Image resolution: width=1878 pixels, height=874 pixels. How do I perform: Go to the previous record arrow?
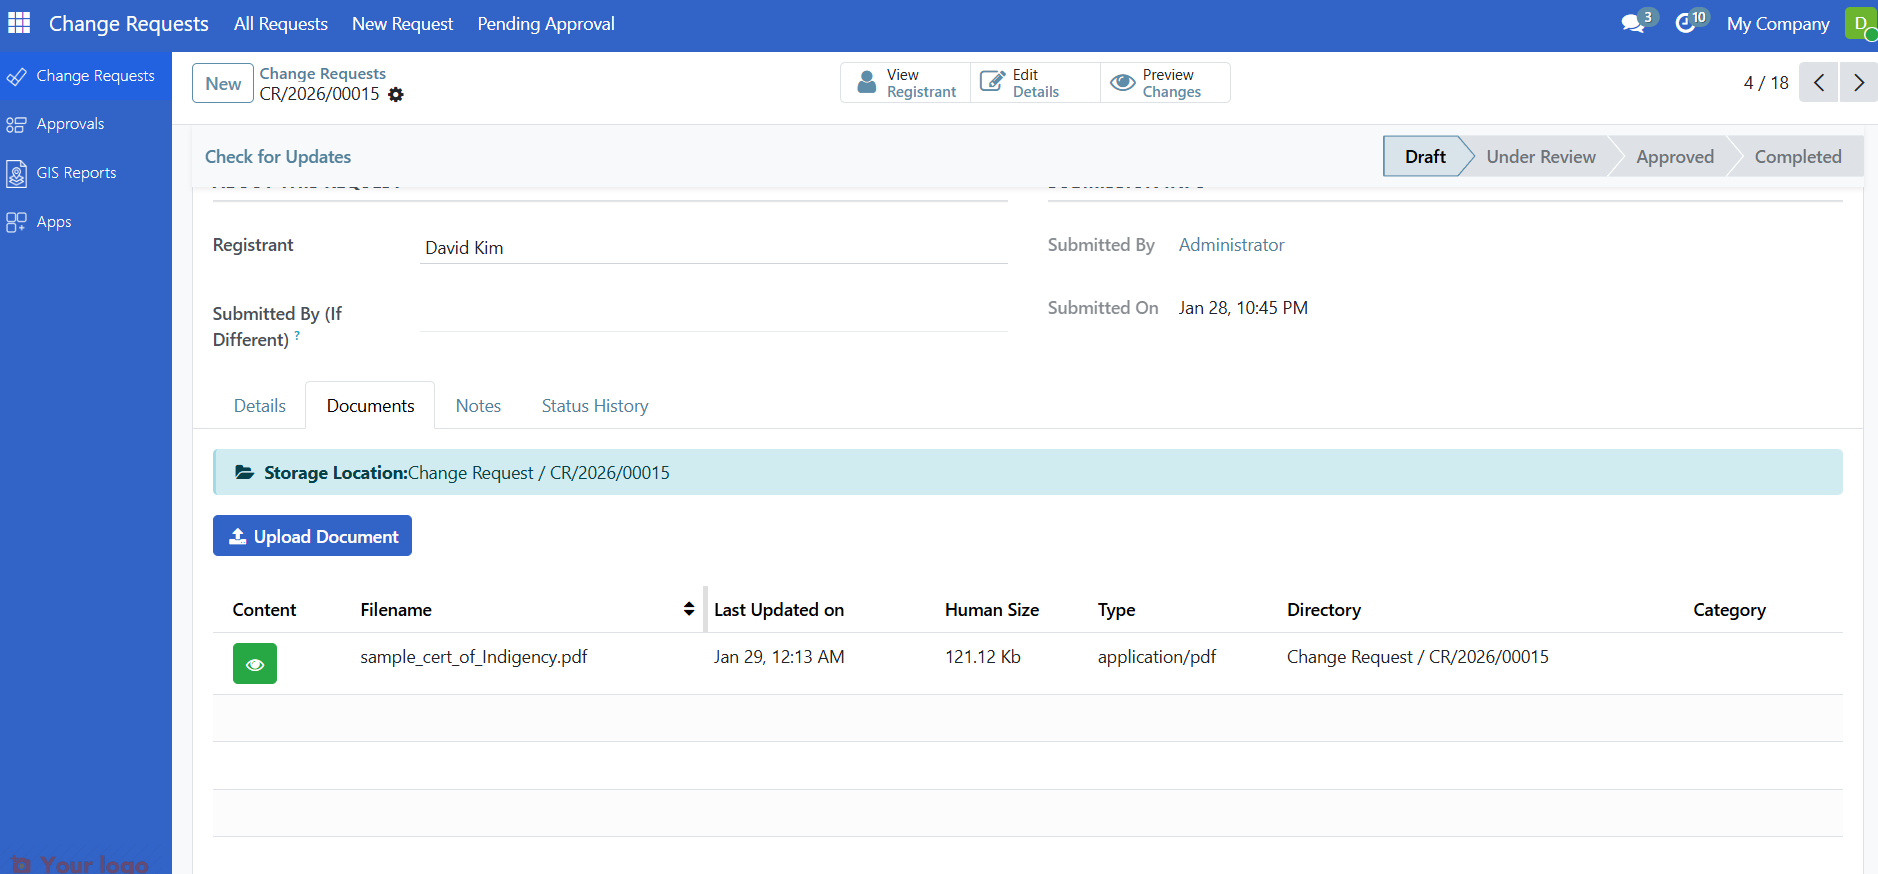(1819, 83)
